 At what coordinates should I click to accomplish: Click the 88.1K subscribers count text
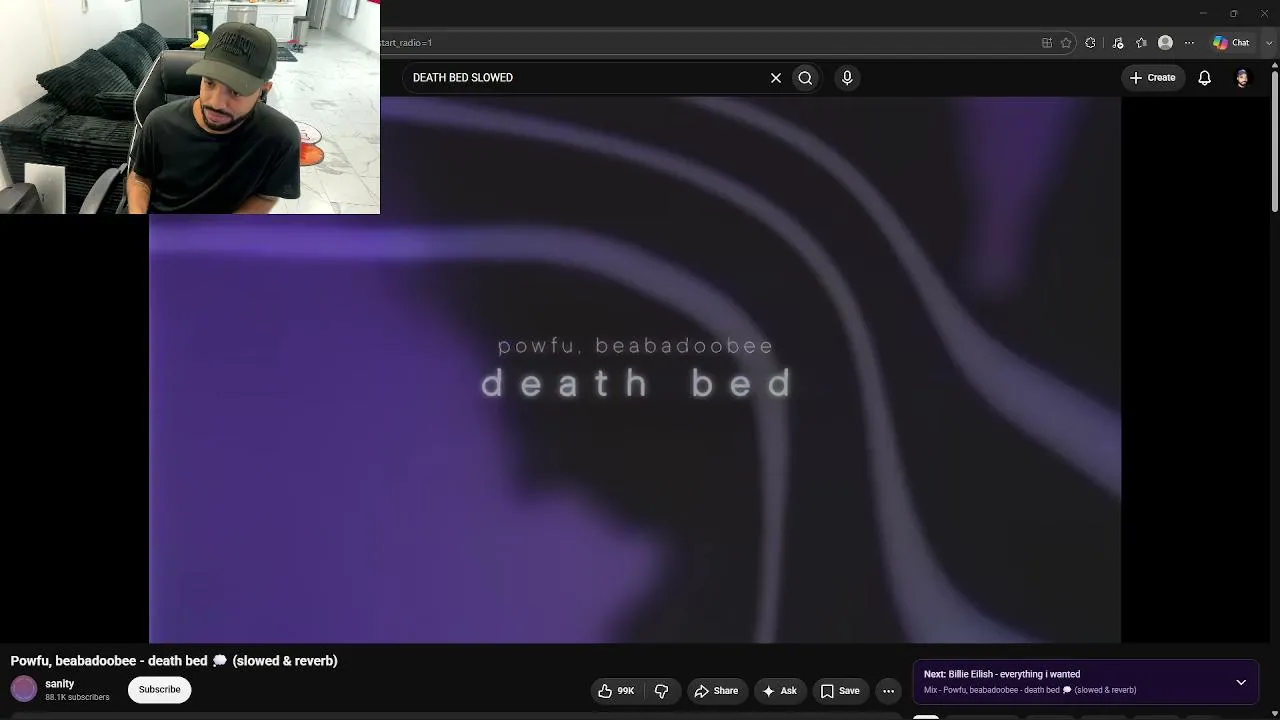point(77,698)
